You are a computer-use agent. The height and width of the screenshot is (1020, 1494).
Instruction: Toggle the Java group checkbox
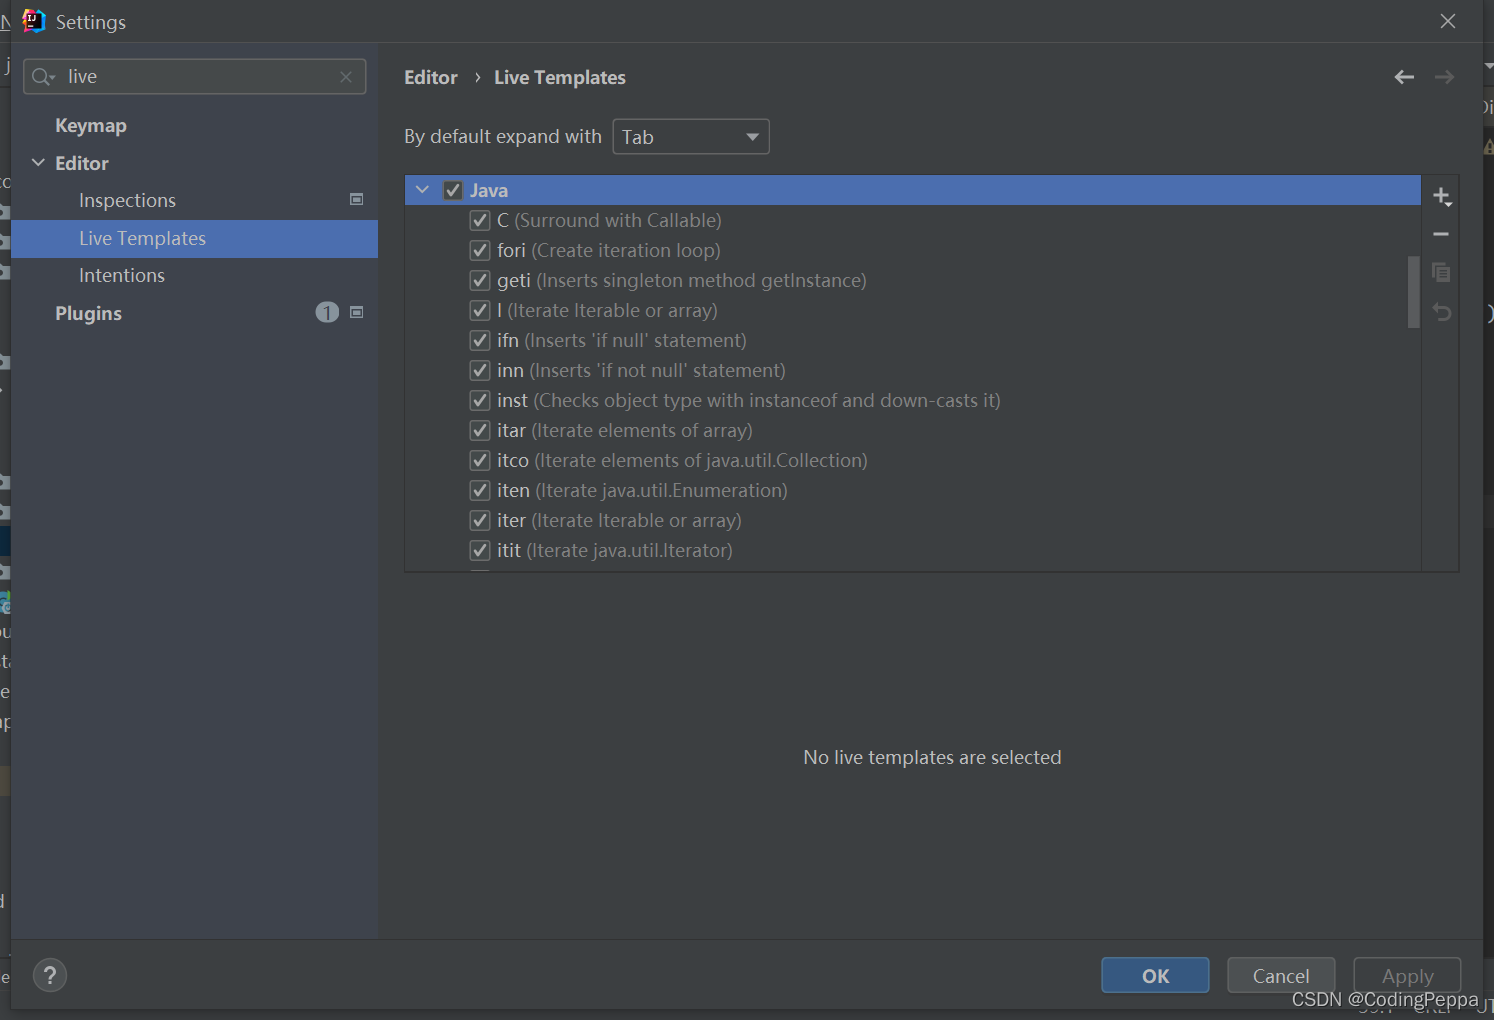tap(453, 190)
